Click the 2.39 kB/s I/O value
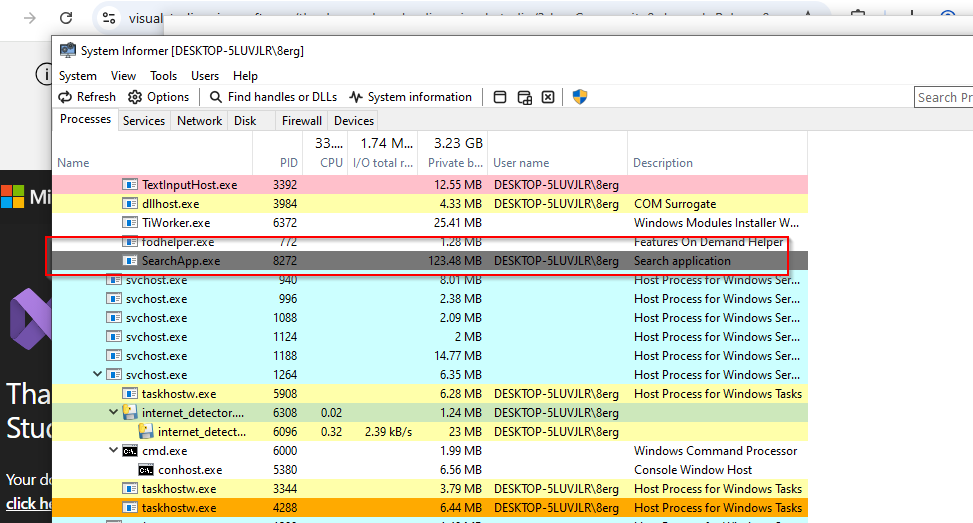 (388, 432)
